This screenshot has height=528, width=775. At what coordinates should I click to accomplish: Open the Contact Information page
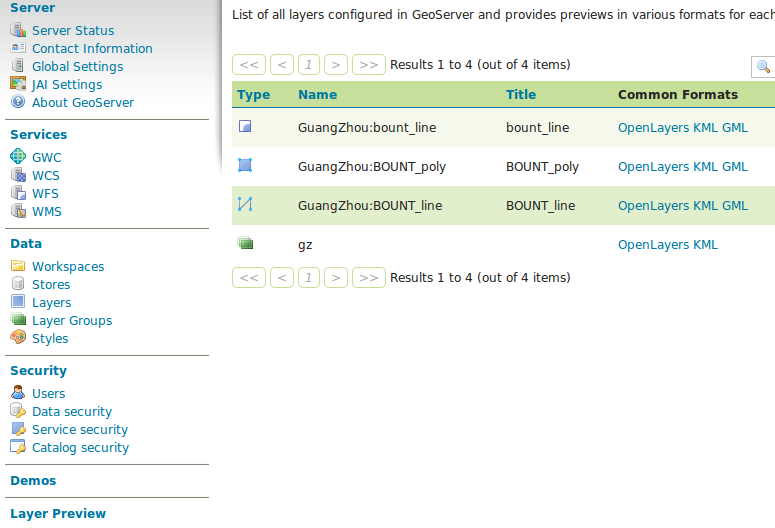[92, 48]
